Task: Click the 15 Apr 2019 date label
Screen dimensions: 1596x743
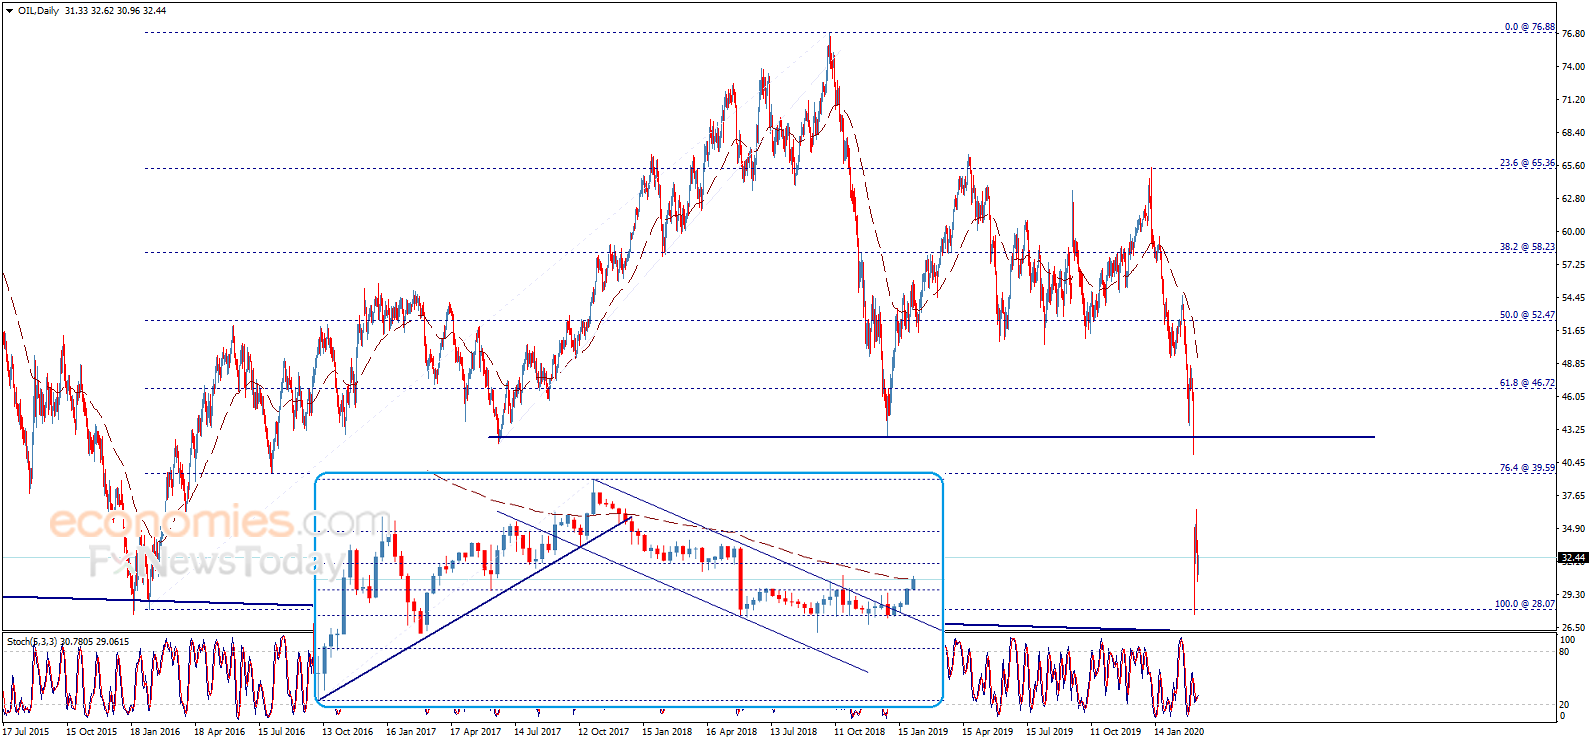Action: 987,732
